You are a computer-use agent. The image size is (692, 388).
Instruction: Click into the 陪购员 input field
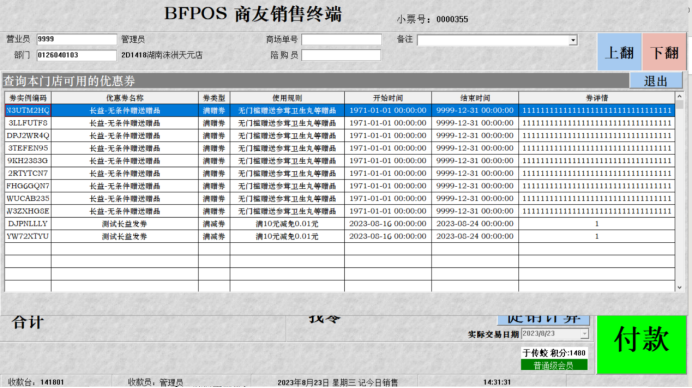[341, 55]
